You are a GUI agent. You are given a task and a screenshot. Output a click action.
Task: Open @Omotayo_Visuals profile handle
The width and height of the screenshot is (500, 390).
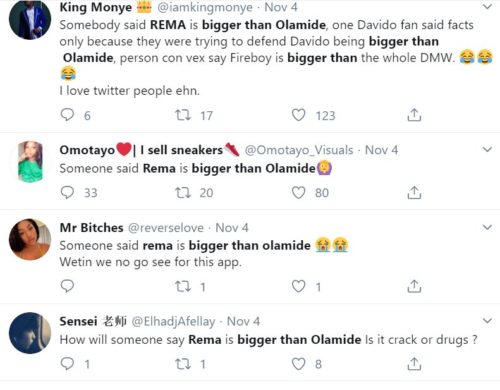299,150
